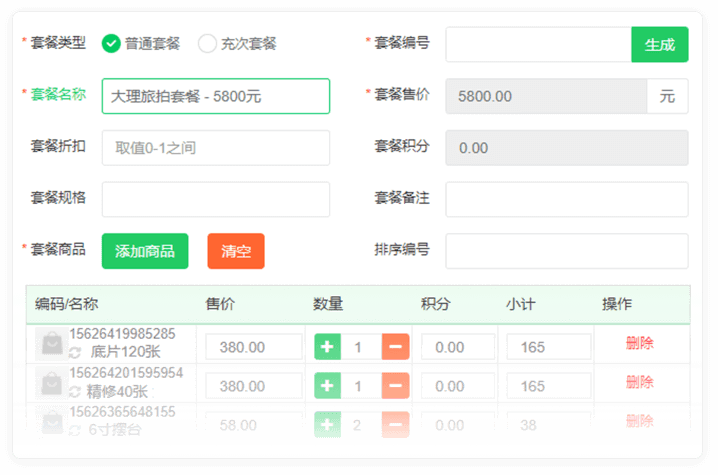Click the 售价 field of 底片120张
718x475 pixels.
click(x=254, y=347)
